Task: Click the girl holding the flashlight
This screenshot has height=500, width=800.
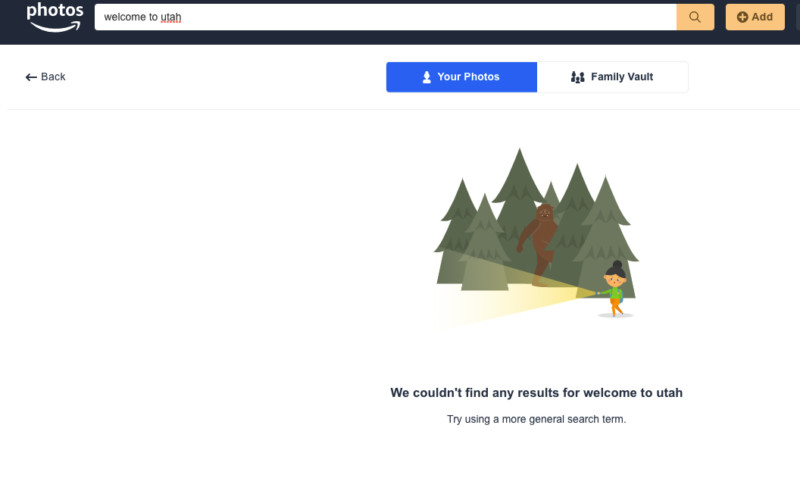Action: coord(614,289)
